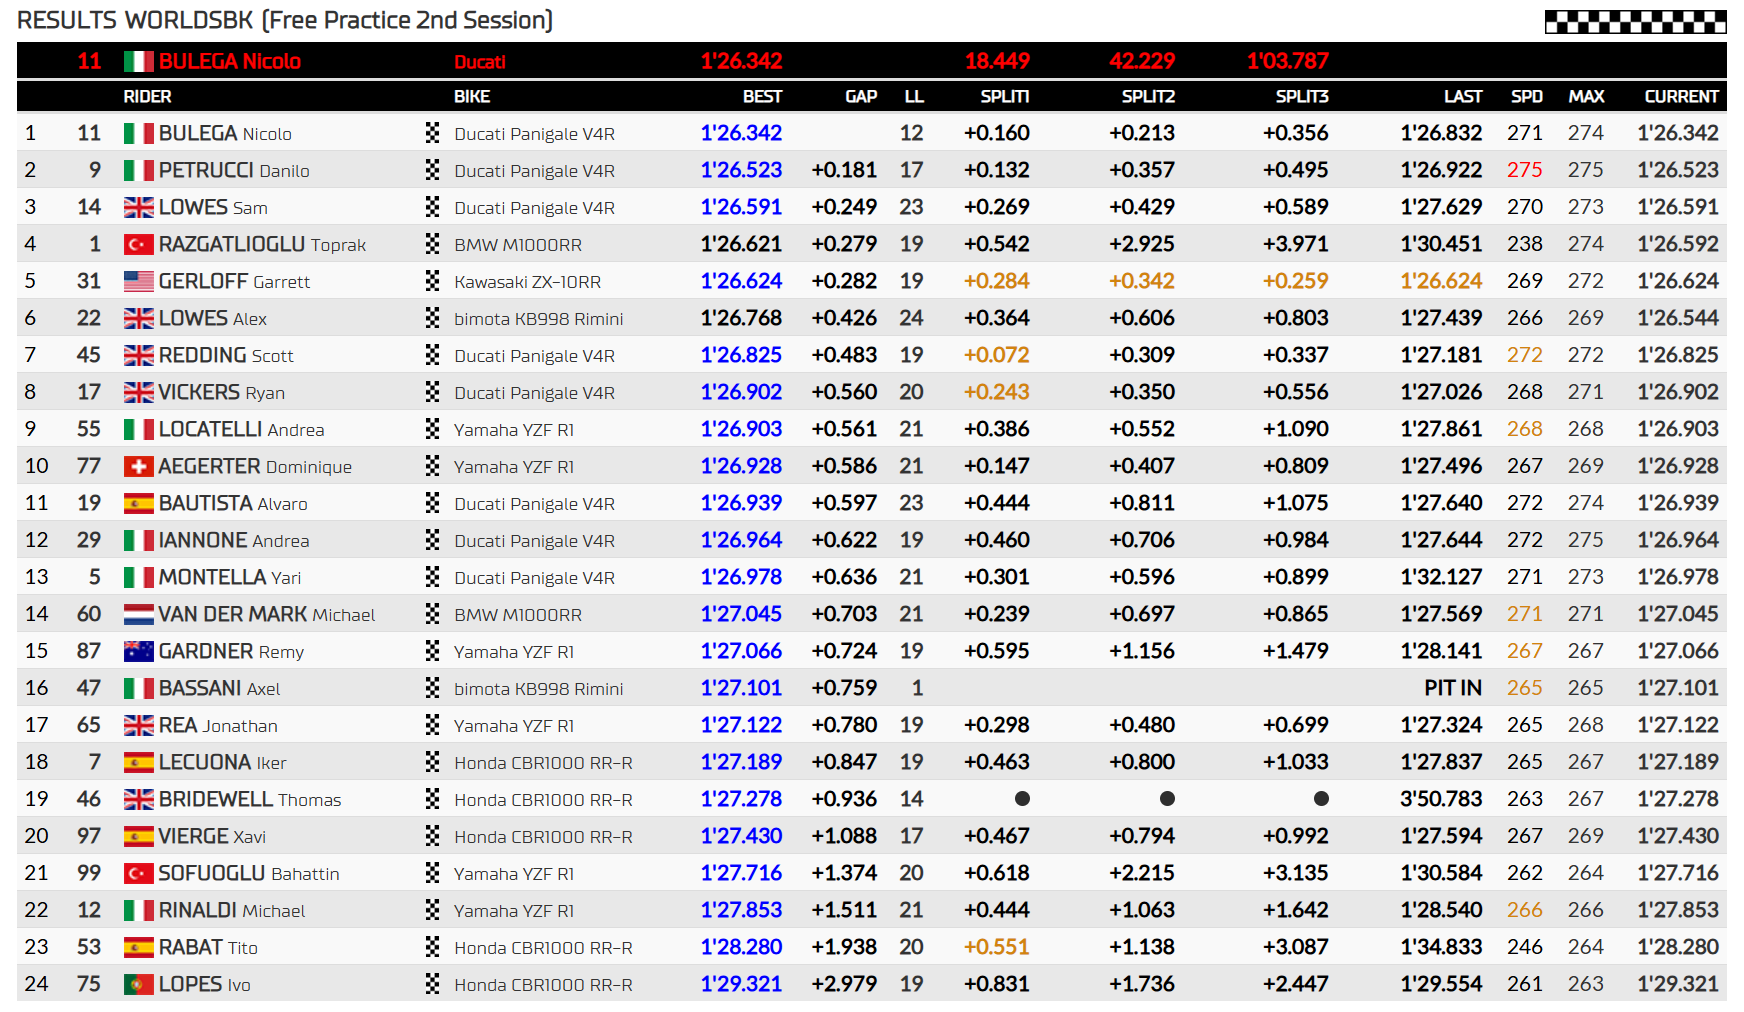The height and width of the screenshot is (1012, 1744).
Task: Click the SPLIT2 column header
Action: (x=1148, y=97)
